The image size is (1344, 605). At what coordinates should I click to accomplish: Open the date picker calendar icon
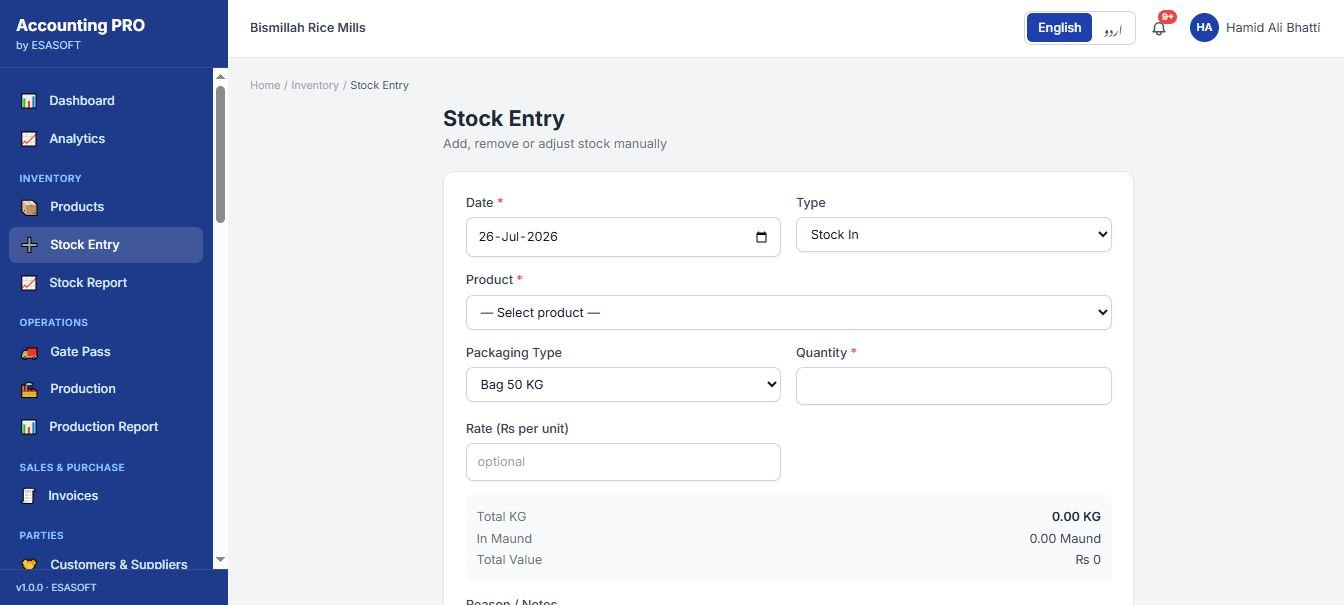coord(761,237)
